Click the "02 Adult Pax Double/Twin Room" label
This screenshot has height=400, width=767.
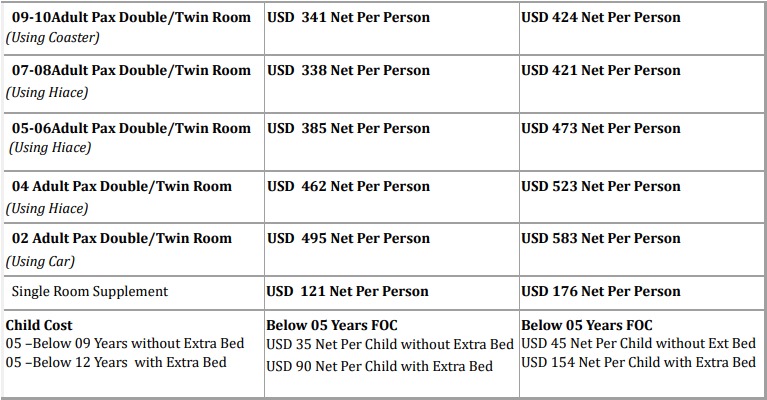click(x=121, y=239)
